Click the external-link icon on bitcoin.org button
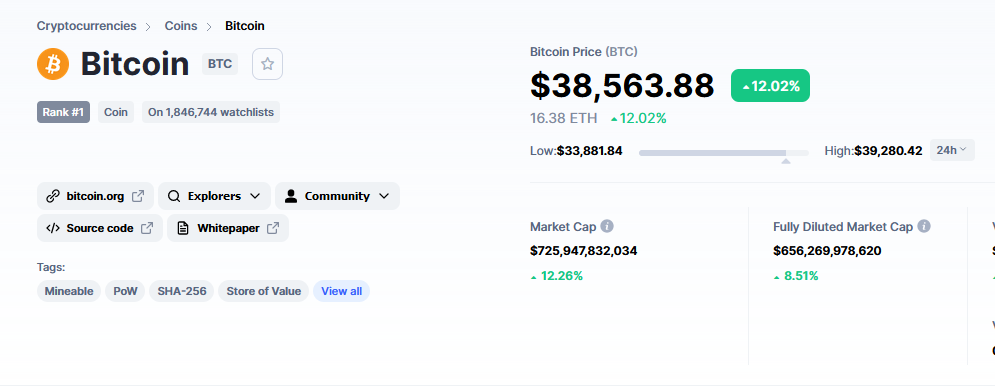This screenshot has height=392, width=995. [x=138, y=196]
